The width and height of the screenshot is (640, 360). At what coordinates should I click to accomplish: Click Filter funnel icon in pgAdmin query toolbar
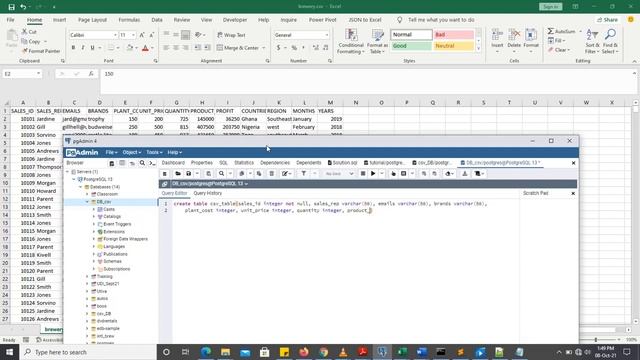tap(304, 173)
